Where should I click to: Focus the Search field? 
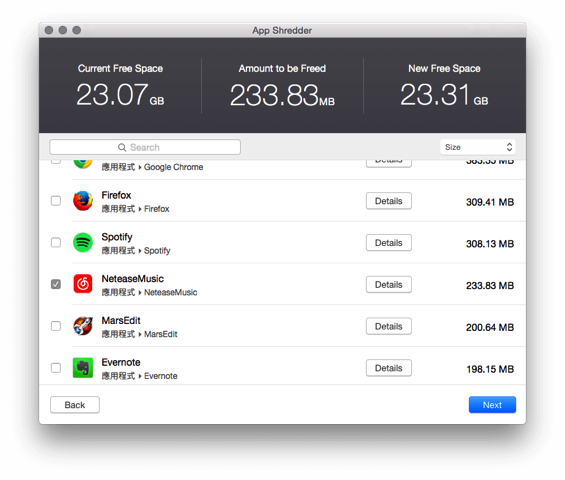click(x=145, y=147)
